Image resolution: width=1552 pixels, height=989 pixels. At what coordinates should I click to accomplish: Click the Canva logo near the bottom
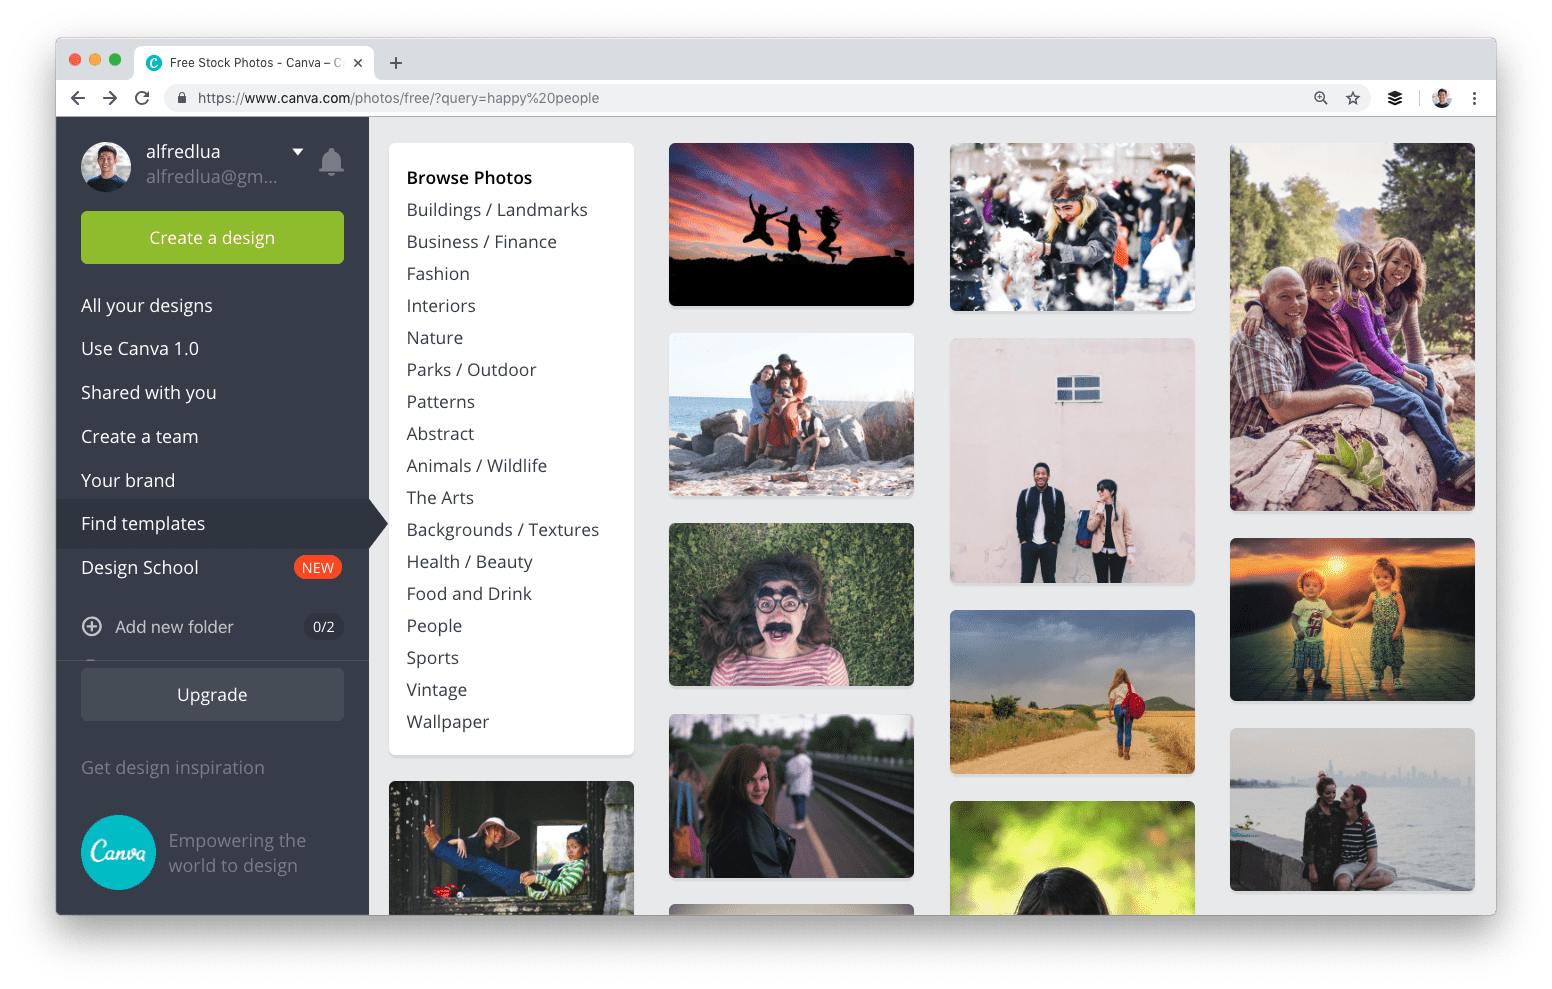pos(118,852)
